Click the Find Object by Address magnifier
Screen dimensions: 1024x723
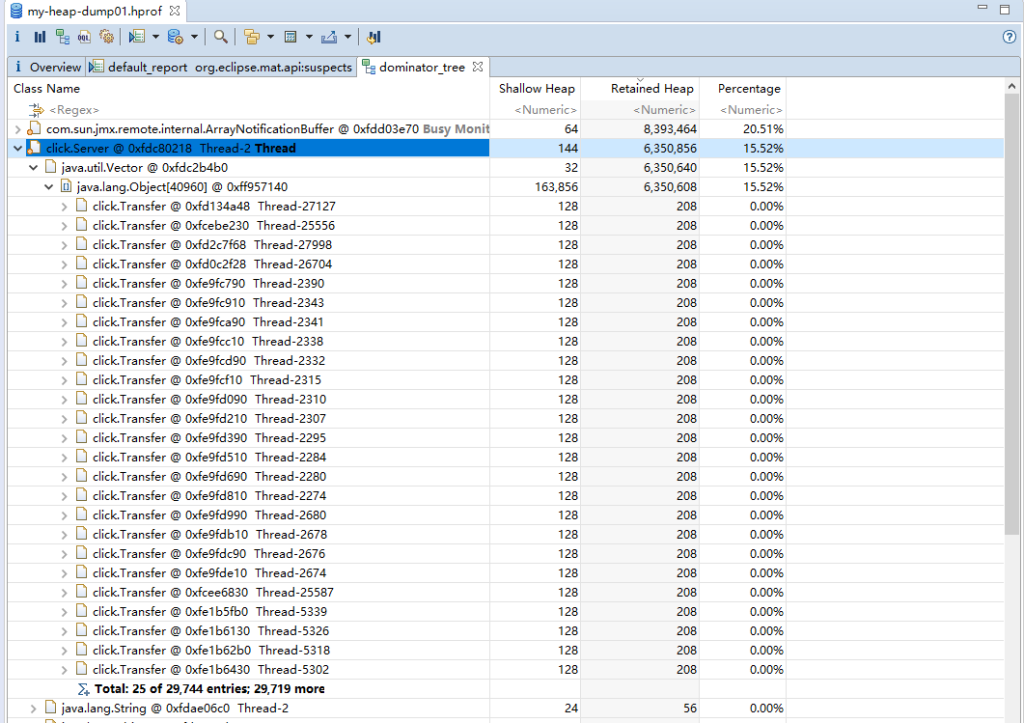[220, 37]
